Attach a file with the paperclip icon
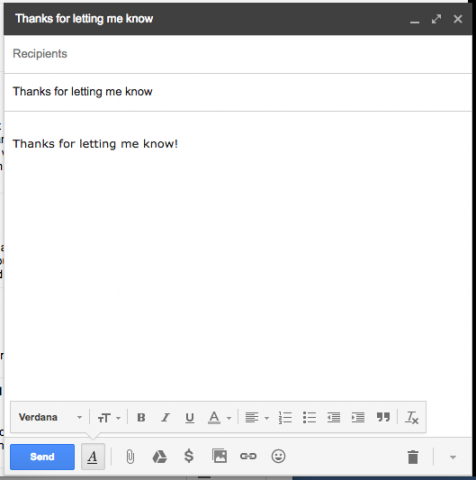 click(x=130, y=456)
